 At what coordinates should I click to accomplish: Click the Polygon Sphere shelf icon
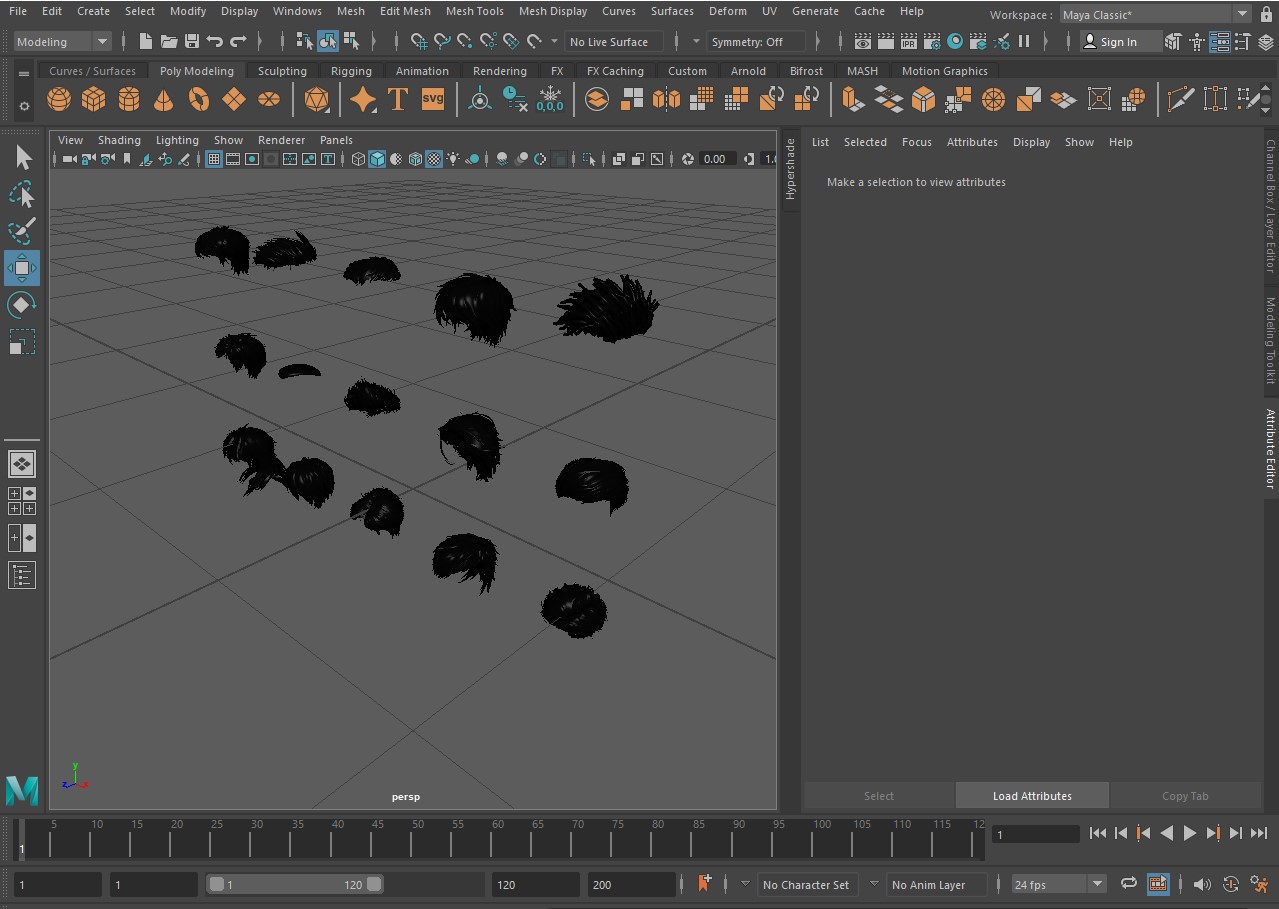[x=59, y=99]
